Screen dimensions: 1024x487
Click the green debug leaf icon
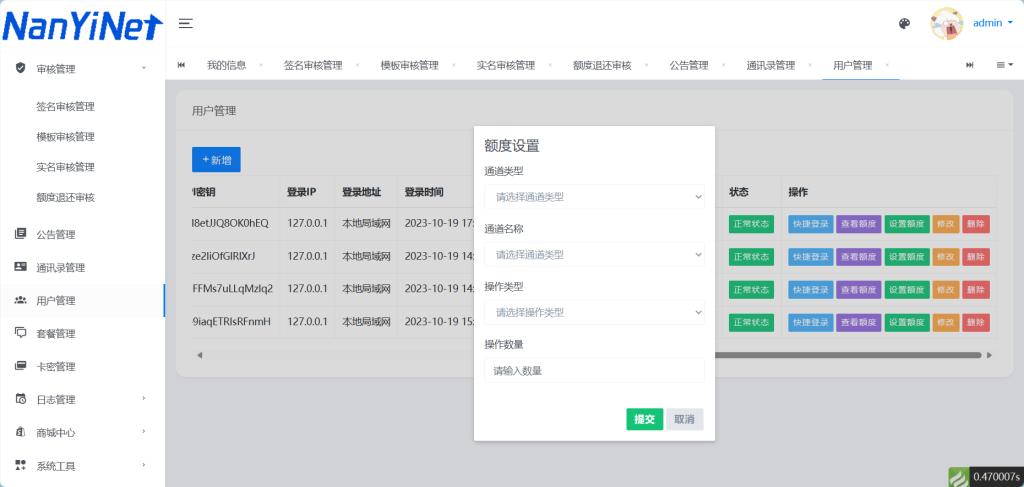click(x=959, y=477)
